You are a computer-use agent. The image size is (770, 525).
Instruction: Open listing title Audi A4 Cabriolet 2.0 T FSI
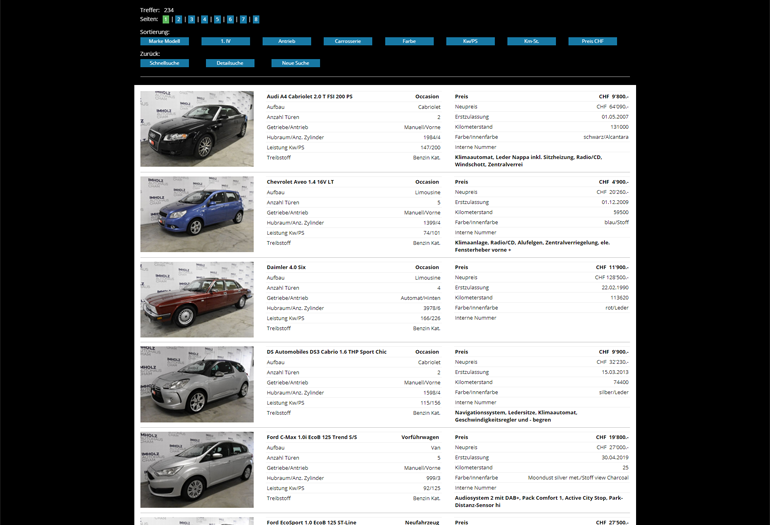[x=309, y=97]
